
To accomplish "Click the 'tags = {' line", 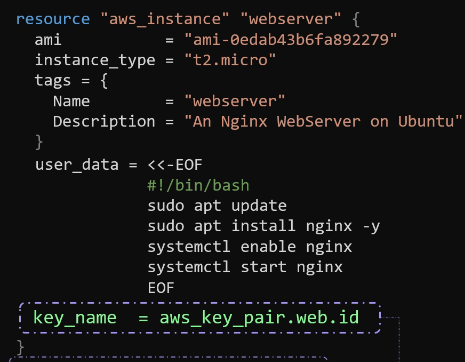I will (x=72, y=81).
